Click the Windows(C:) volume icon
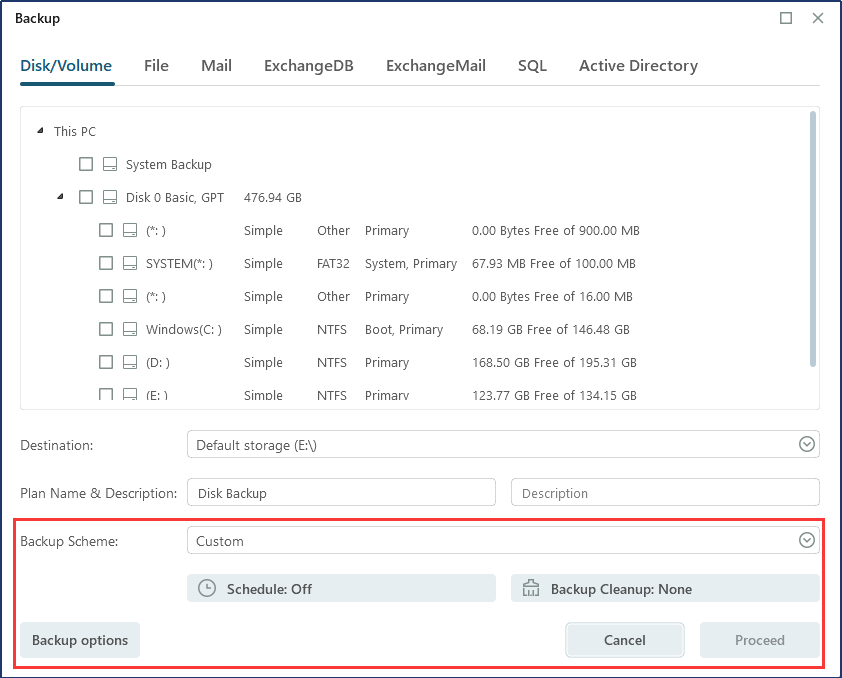The height and width of the screenshot is (678, 842). coord(130,329)
